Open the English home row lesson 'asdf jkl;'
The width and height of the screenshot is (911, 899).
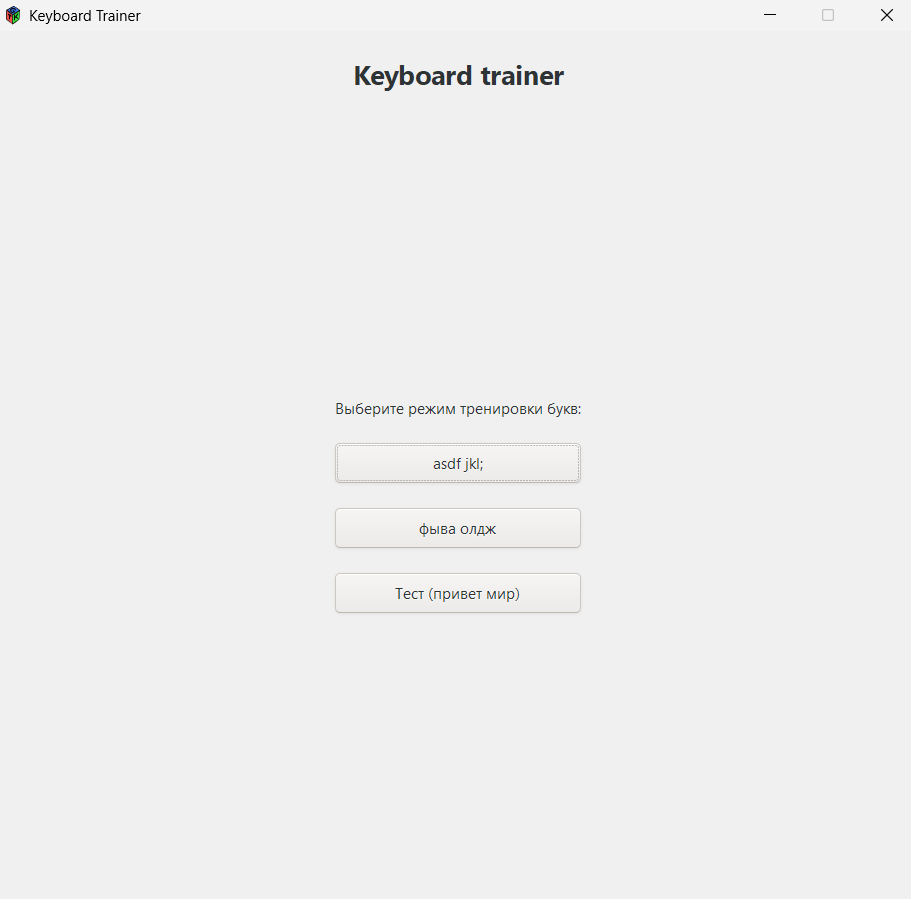click(458, 463)
